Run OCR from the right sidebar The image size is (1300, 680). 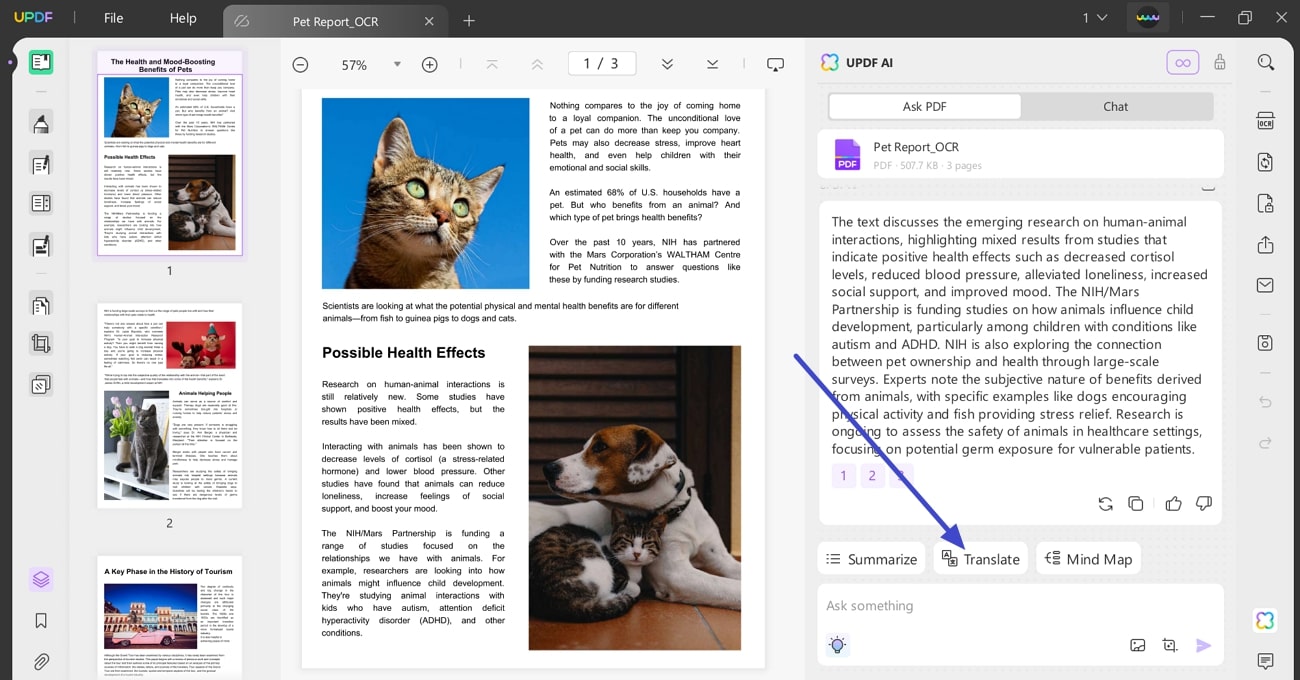click(1265, 120)
